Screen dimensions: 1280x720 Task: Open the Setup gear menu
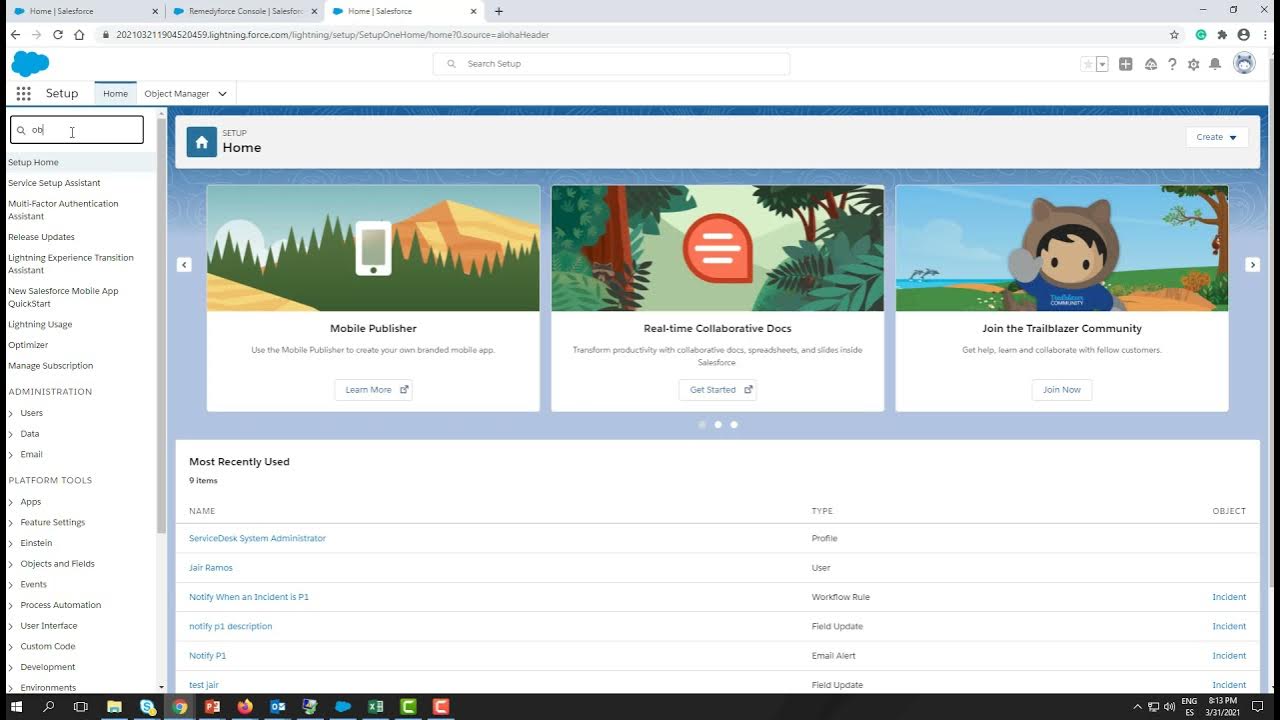point(1193,64)
